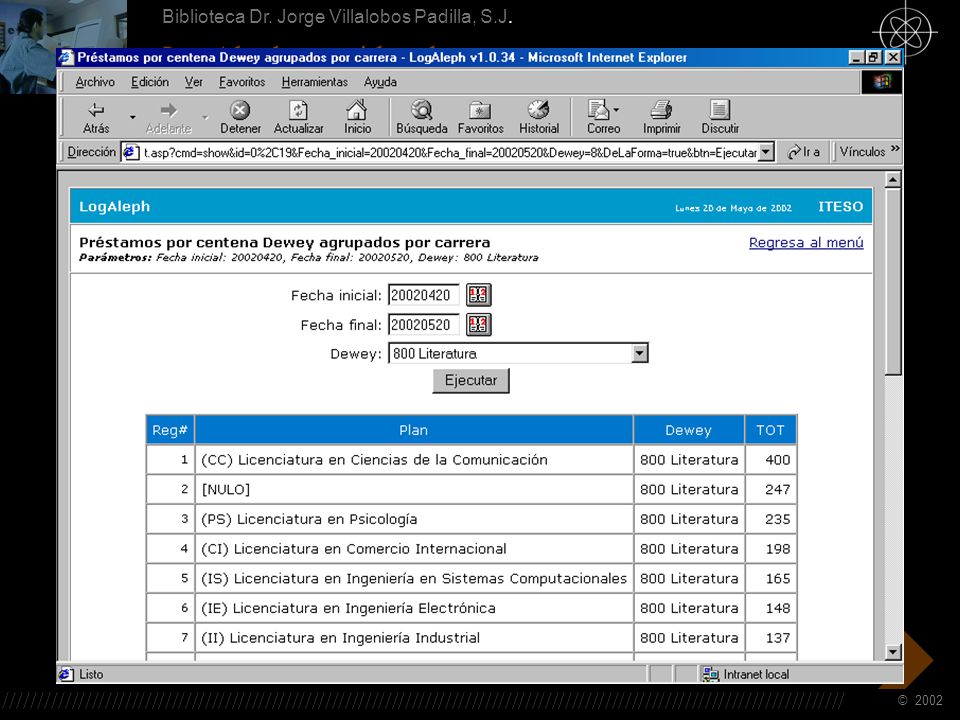Click the scrollbar up arrow

tap(893, 179)
